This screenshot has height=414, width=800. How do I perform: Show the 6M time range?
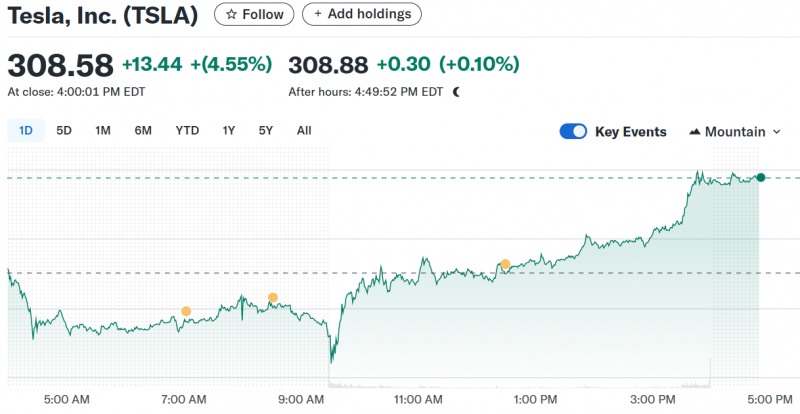pos(143,130)
